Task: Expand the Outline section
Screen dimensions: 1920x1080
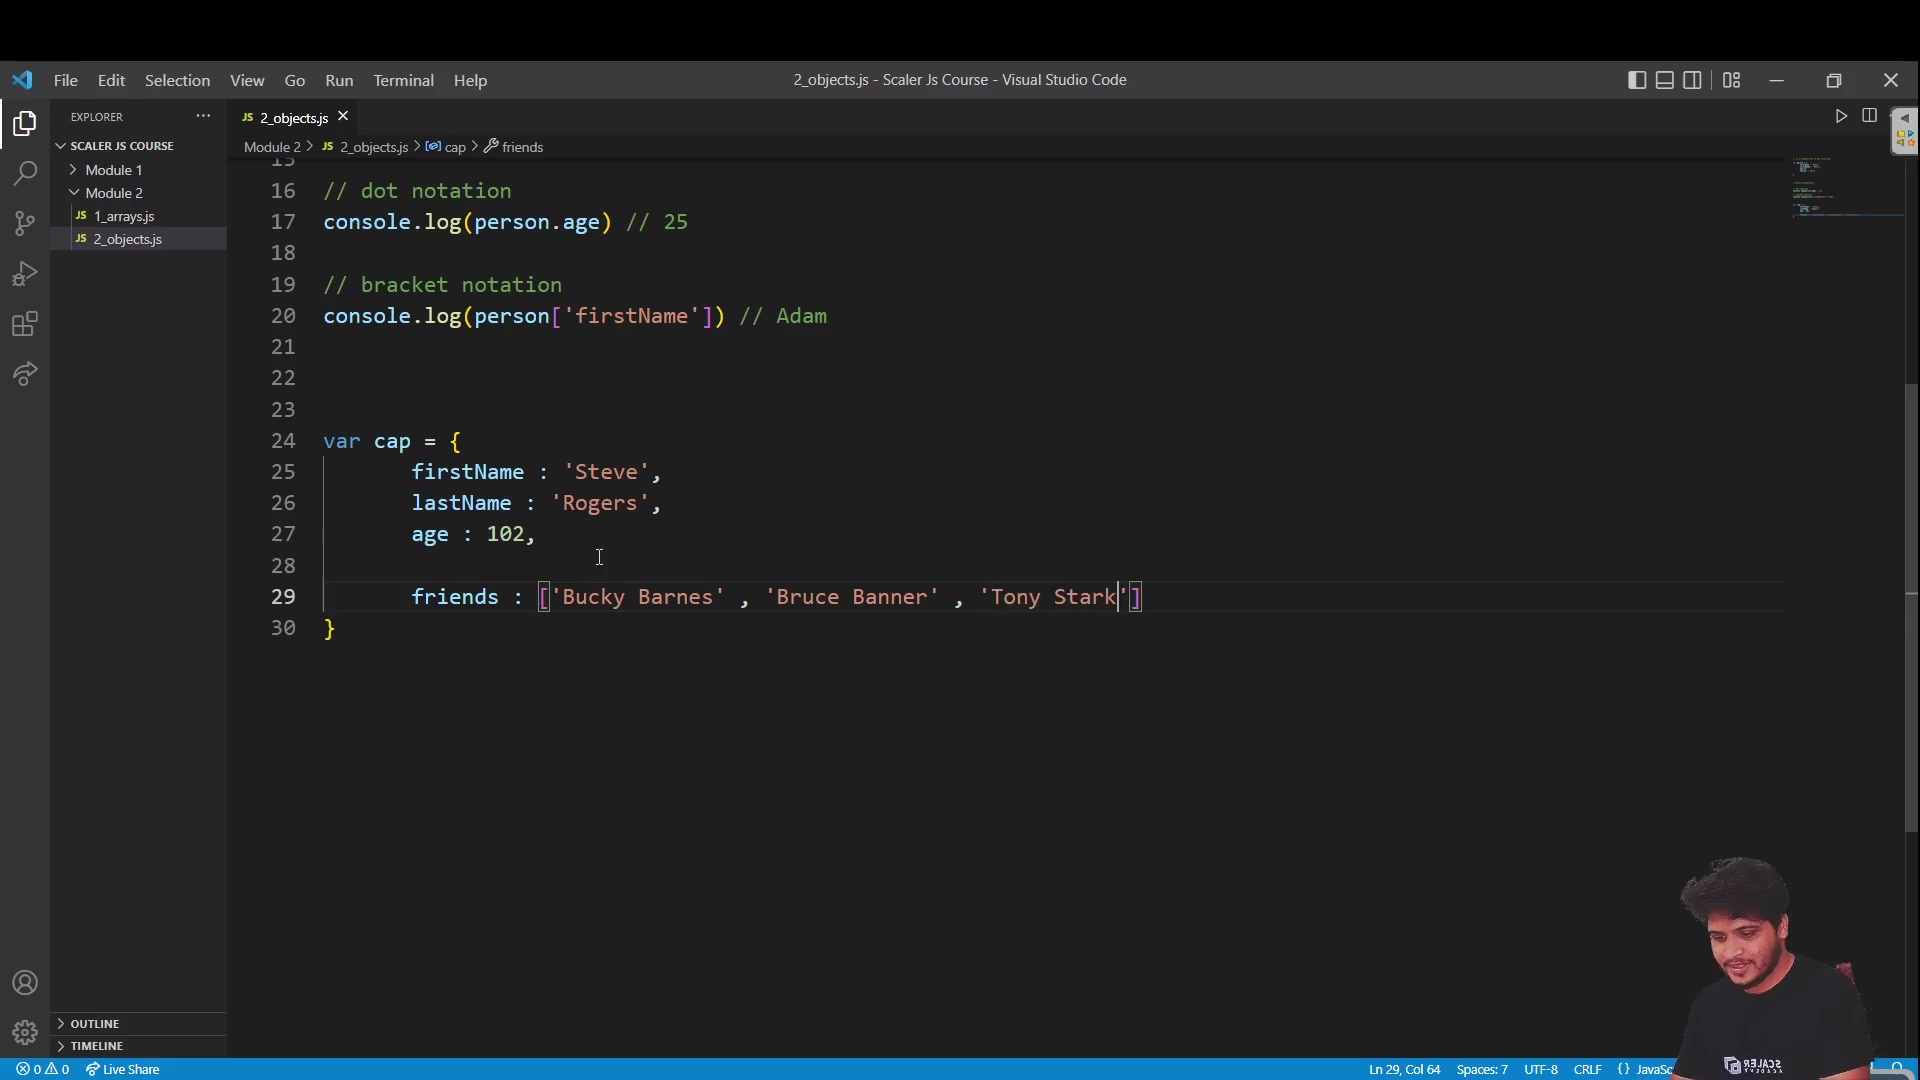Action: [x=95, y=1024]
